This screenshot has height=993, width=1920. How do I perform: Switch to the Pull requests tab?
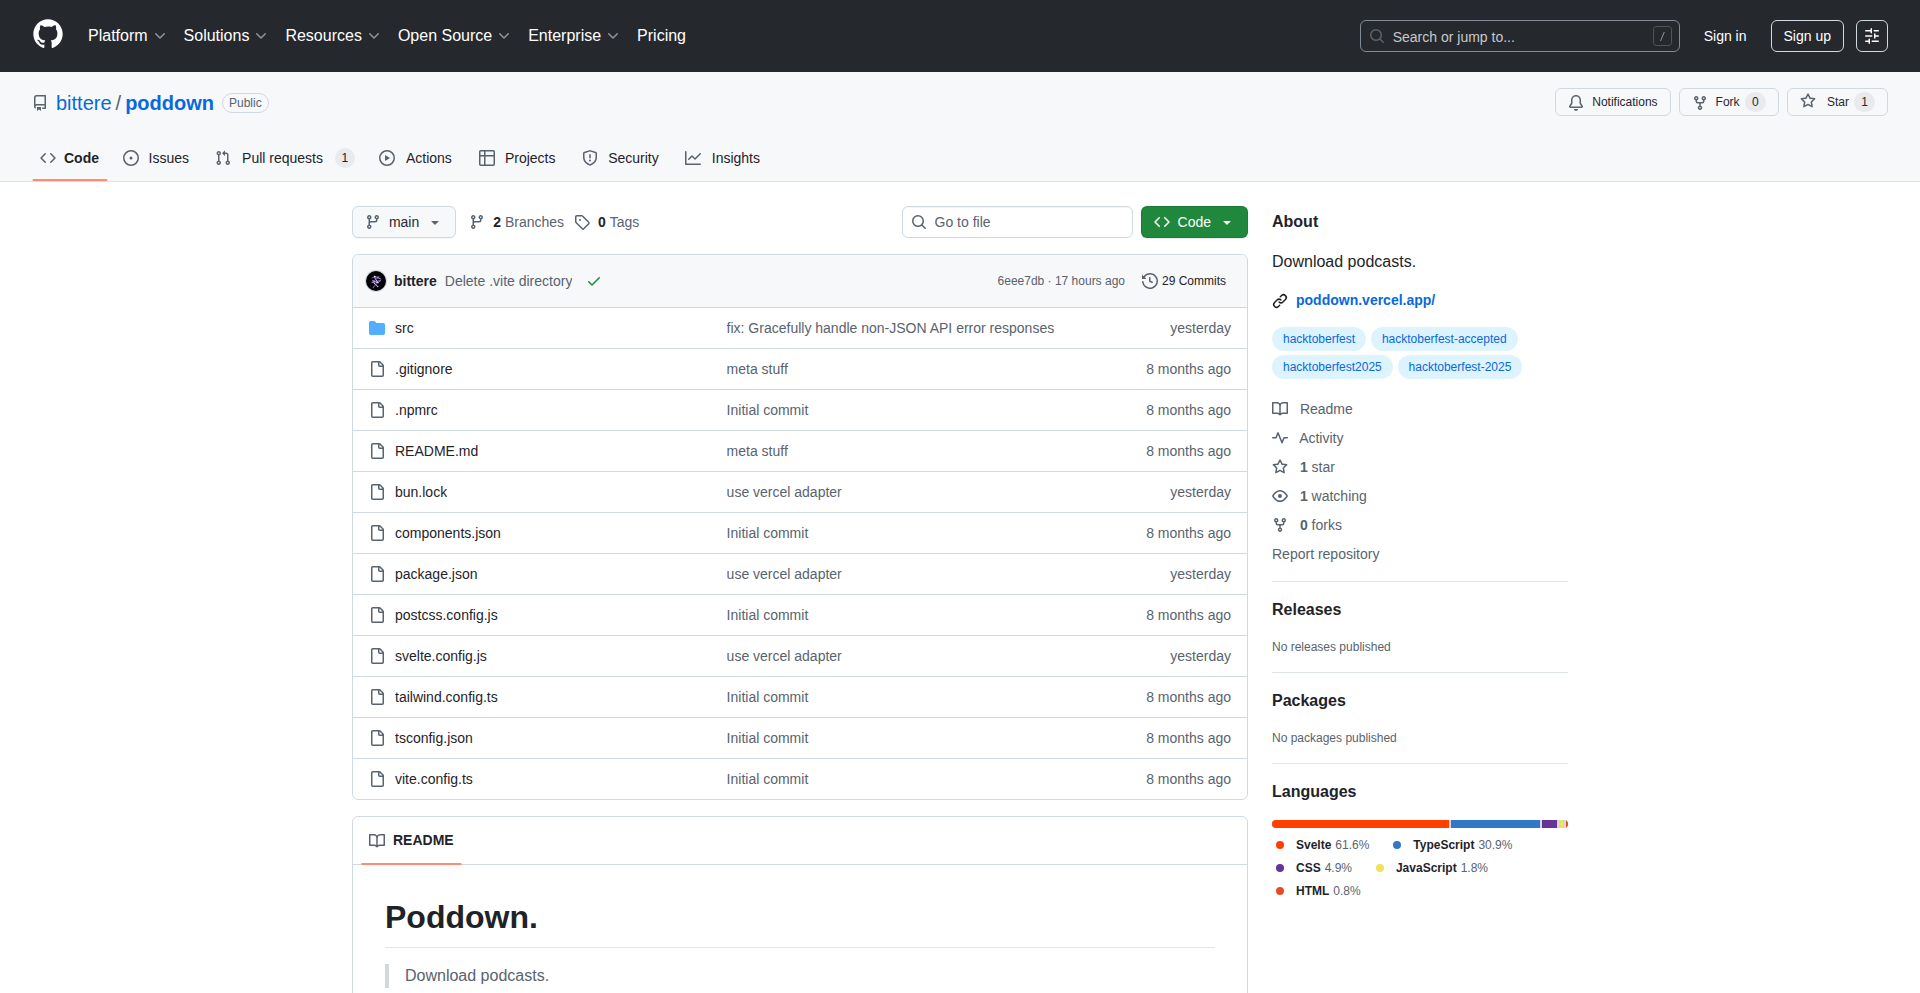pos(282,158)
